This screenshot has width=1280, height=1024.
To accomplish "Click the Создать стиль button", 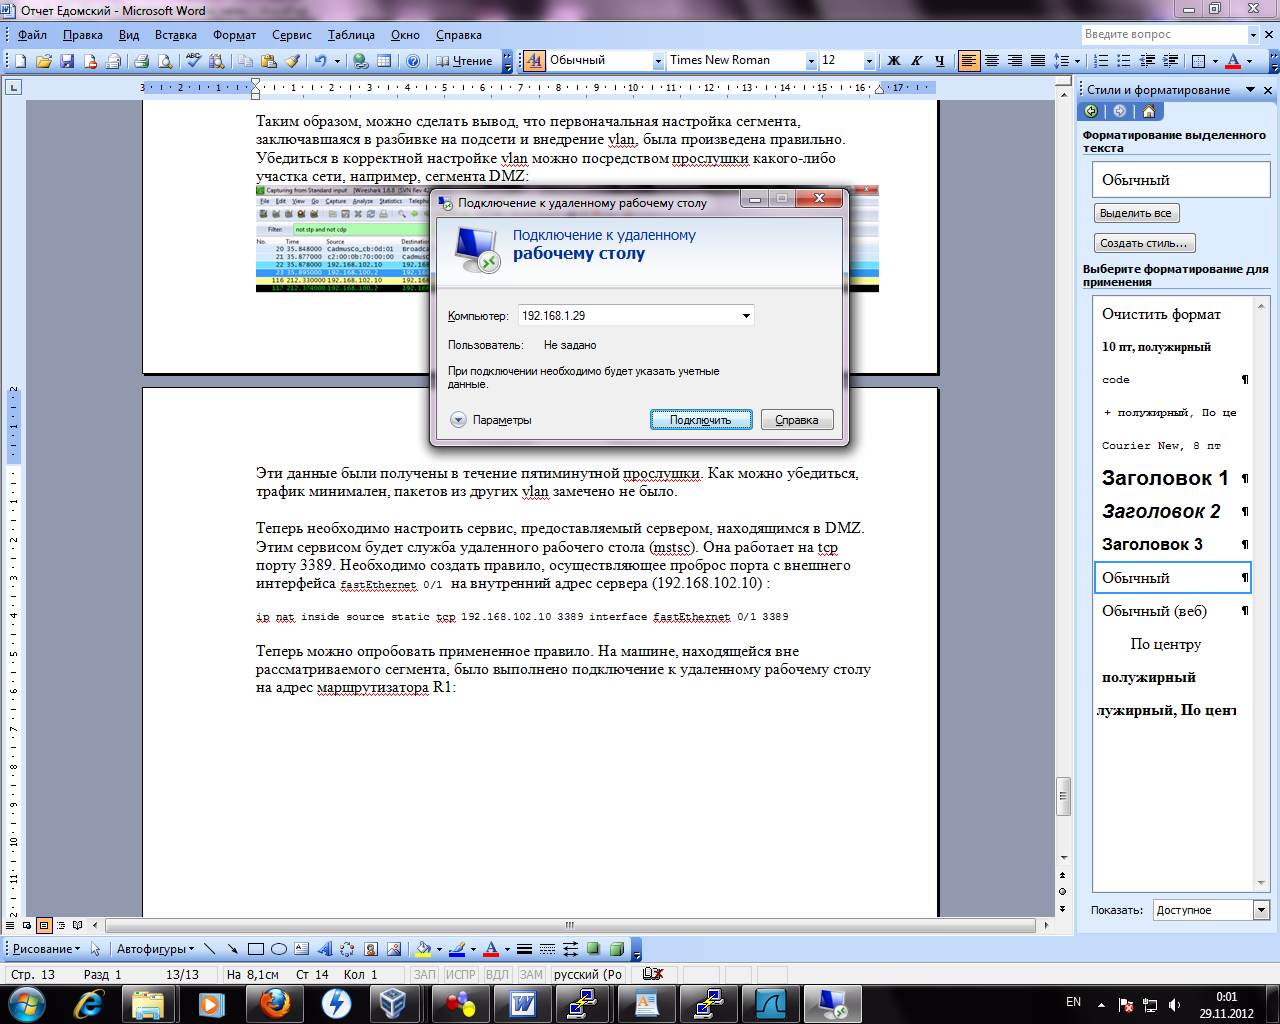I will tap(1144, 243).
